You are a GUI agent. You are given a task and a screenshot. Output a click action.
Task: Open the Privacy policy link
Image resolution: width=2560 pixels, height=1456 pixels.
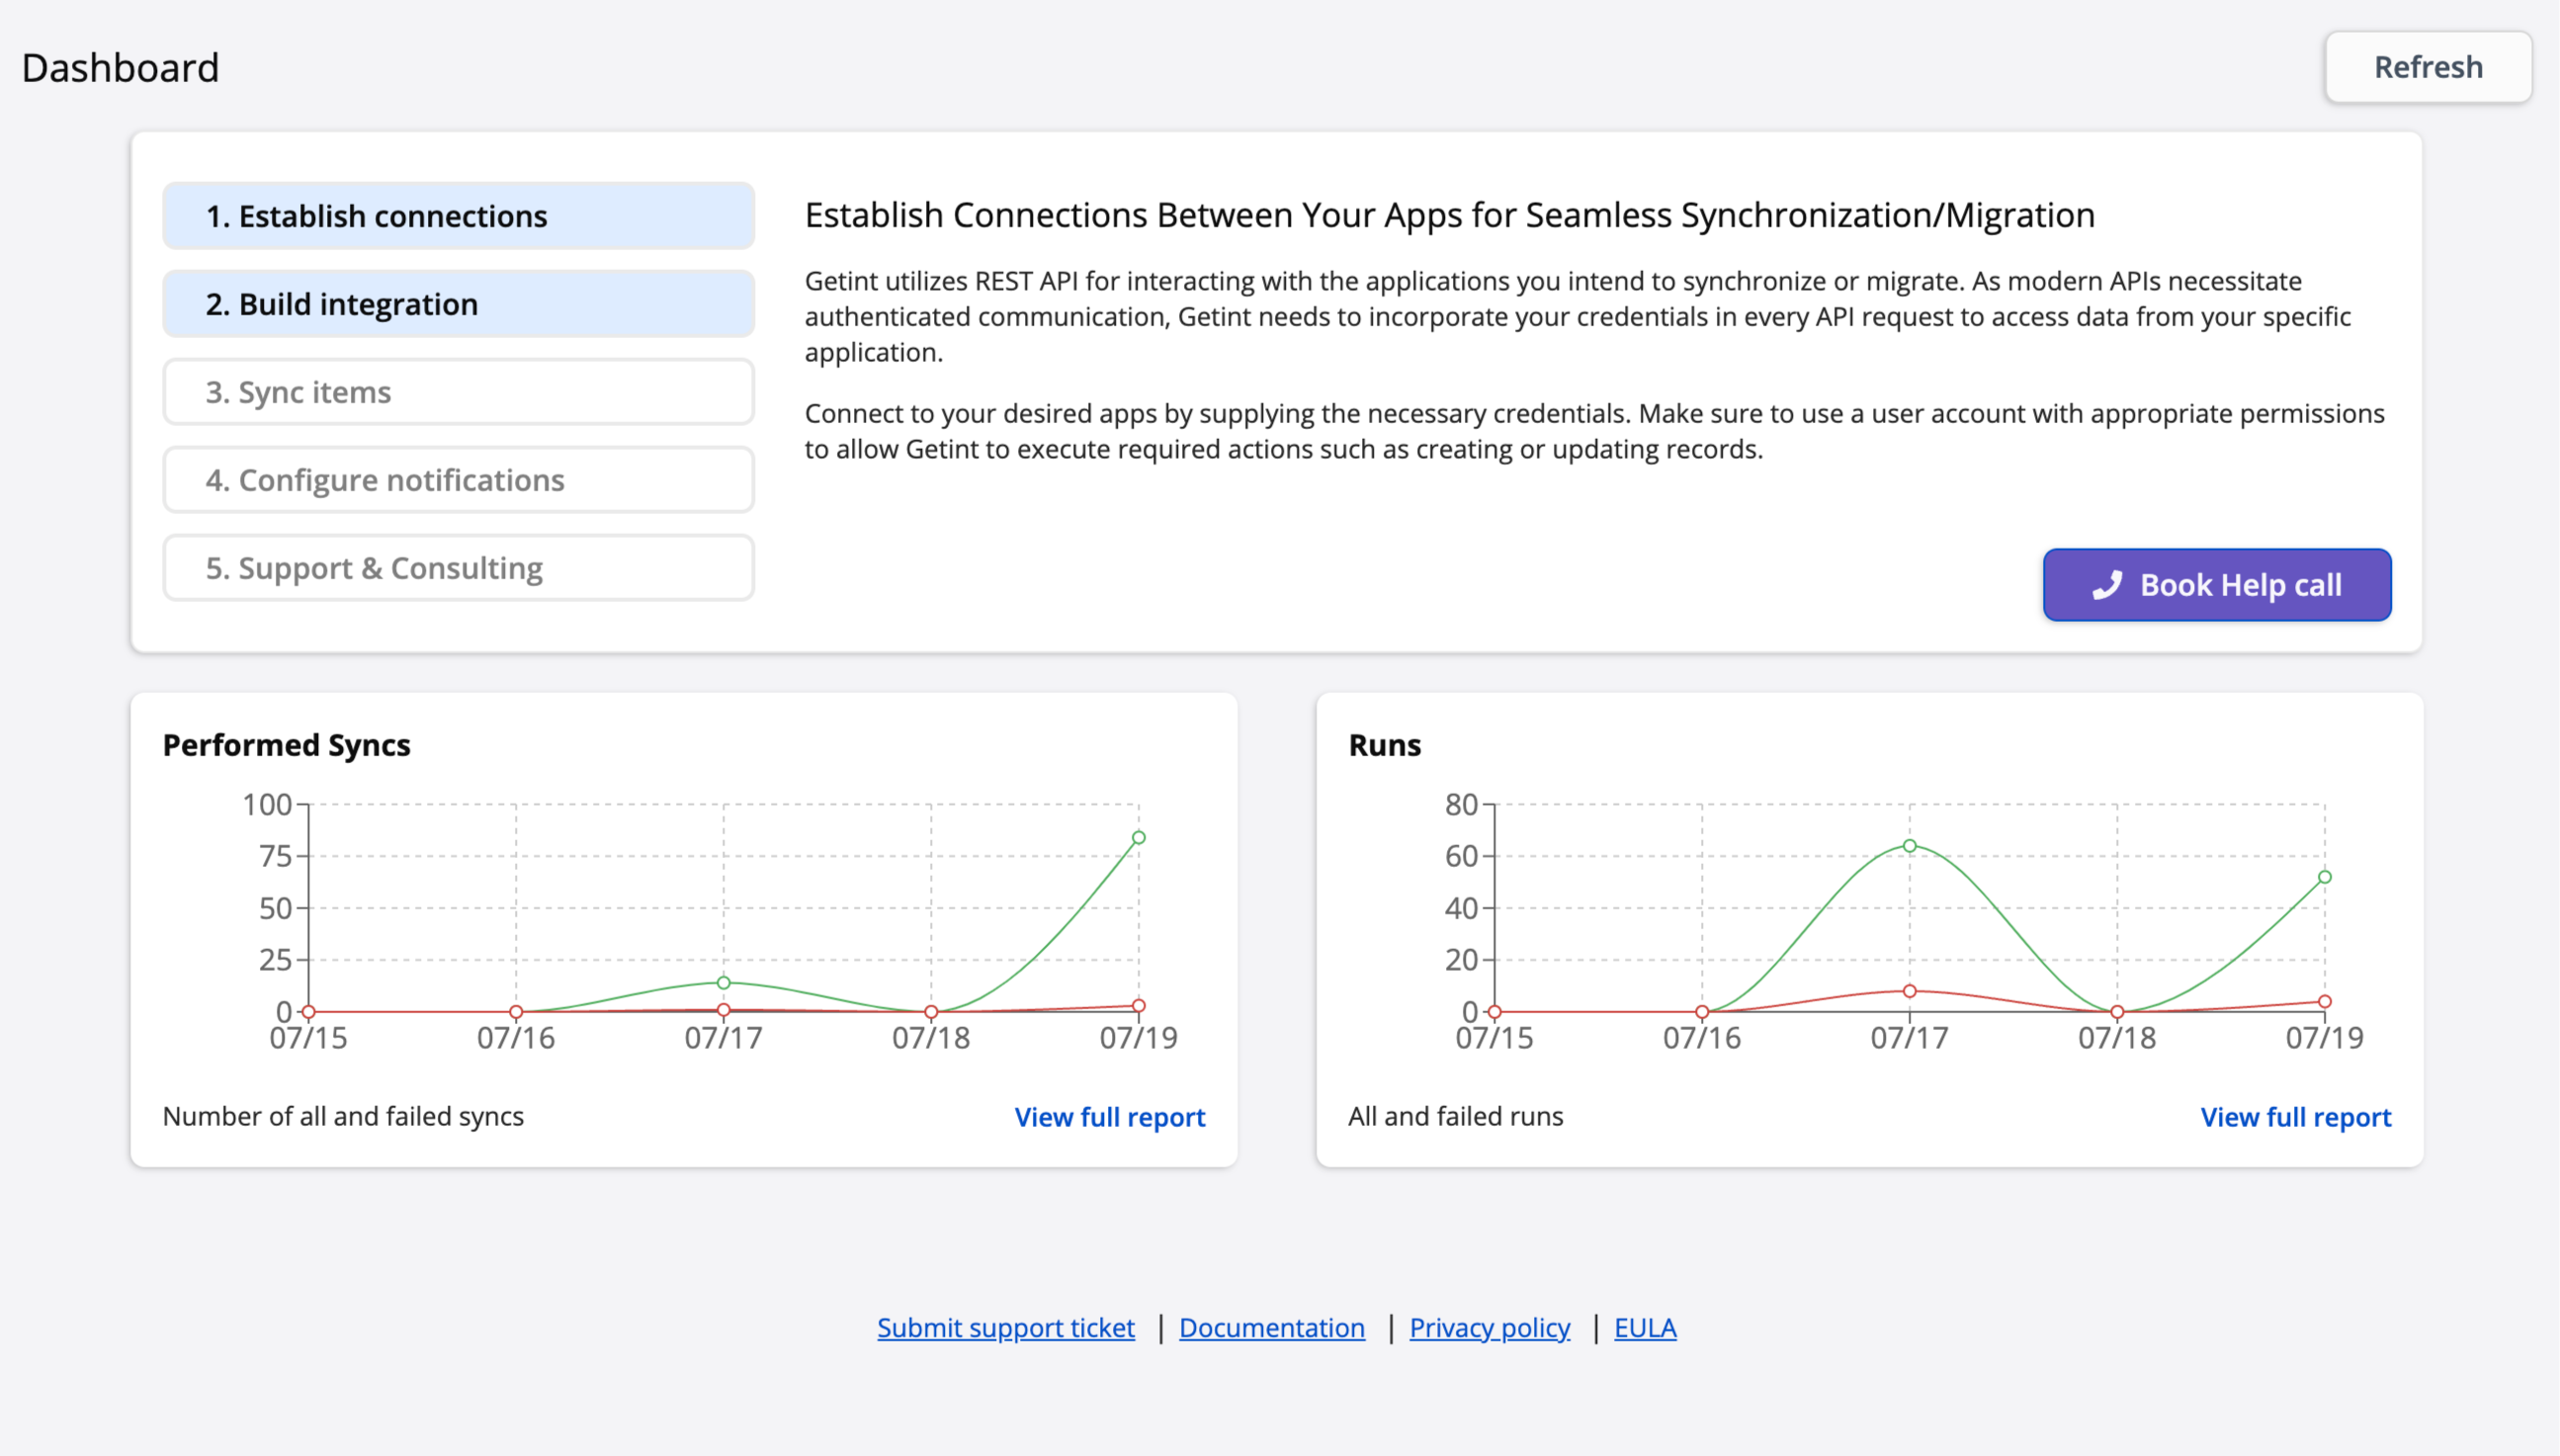click(1489, 1327)
